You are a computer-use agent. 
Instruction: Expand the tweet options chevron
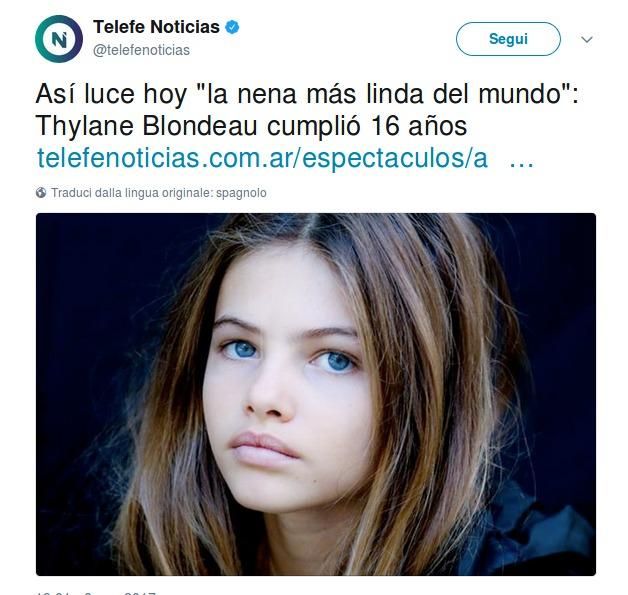(587, 39)
